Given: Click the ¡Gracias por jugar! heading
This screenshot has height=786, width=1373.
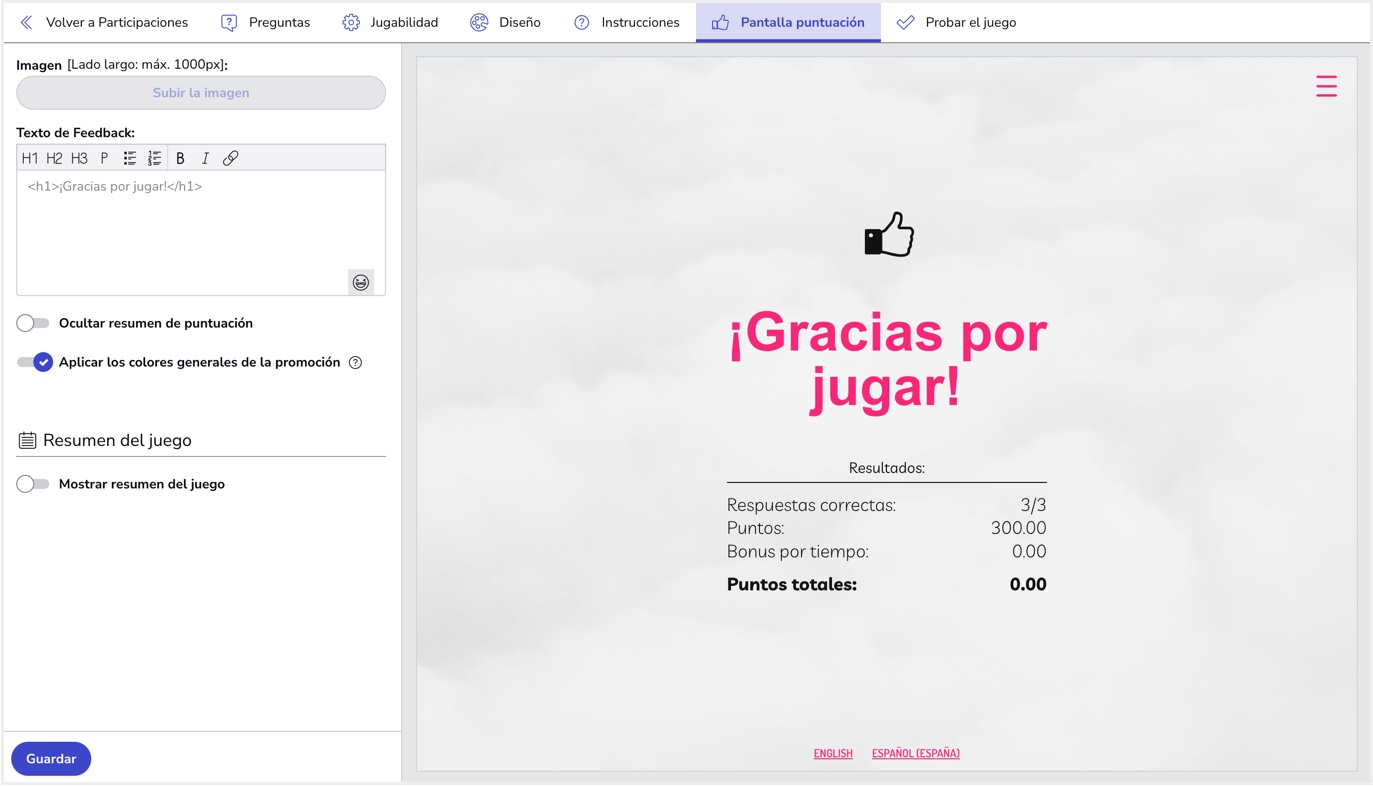Looking at the screenshot, I should pyautogui.click(x=887, y=360).
